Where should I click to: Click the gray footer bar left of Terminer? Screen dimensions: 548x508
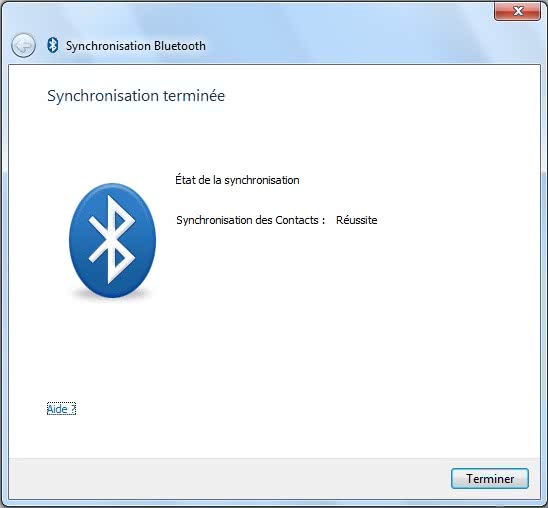(x=227, y=478)
